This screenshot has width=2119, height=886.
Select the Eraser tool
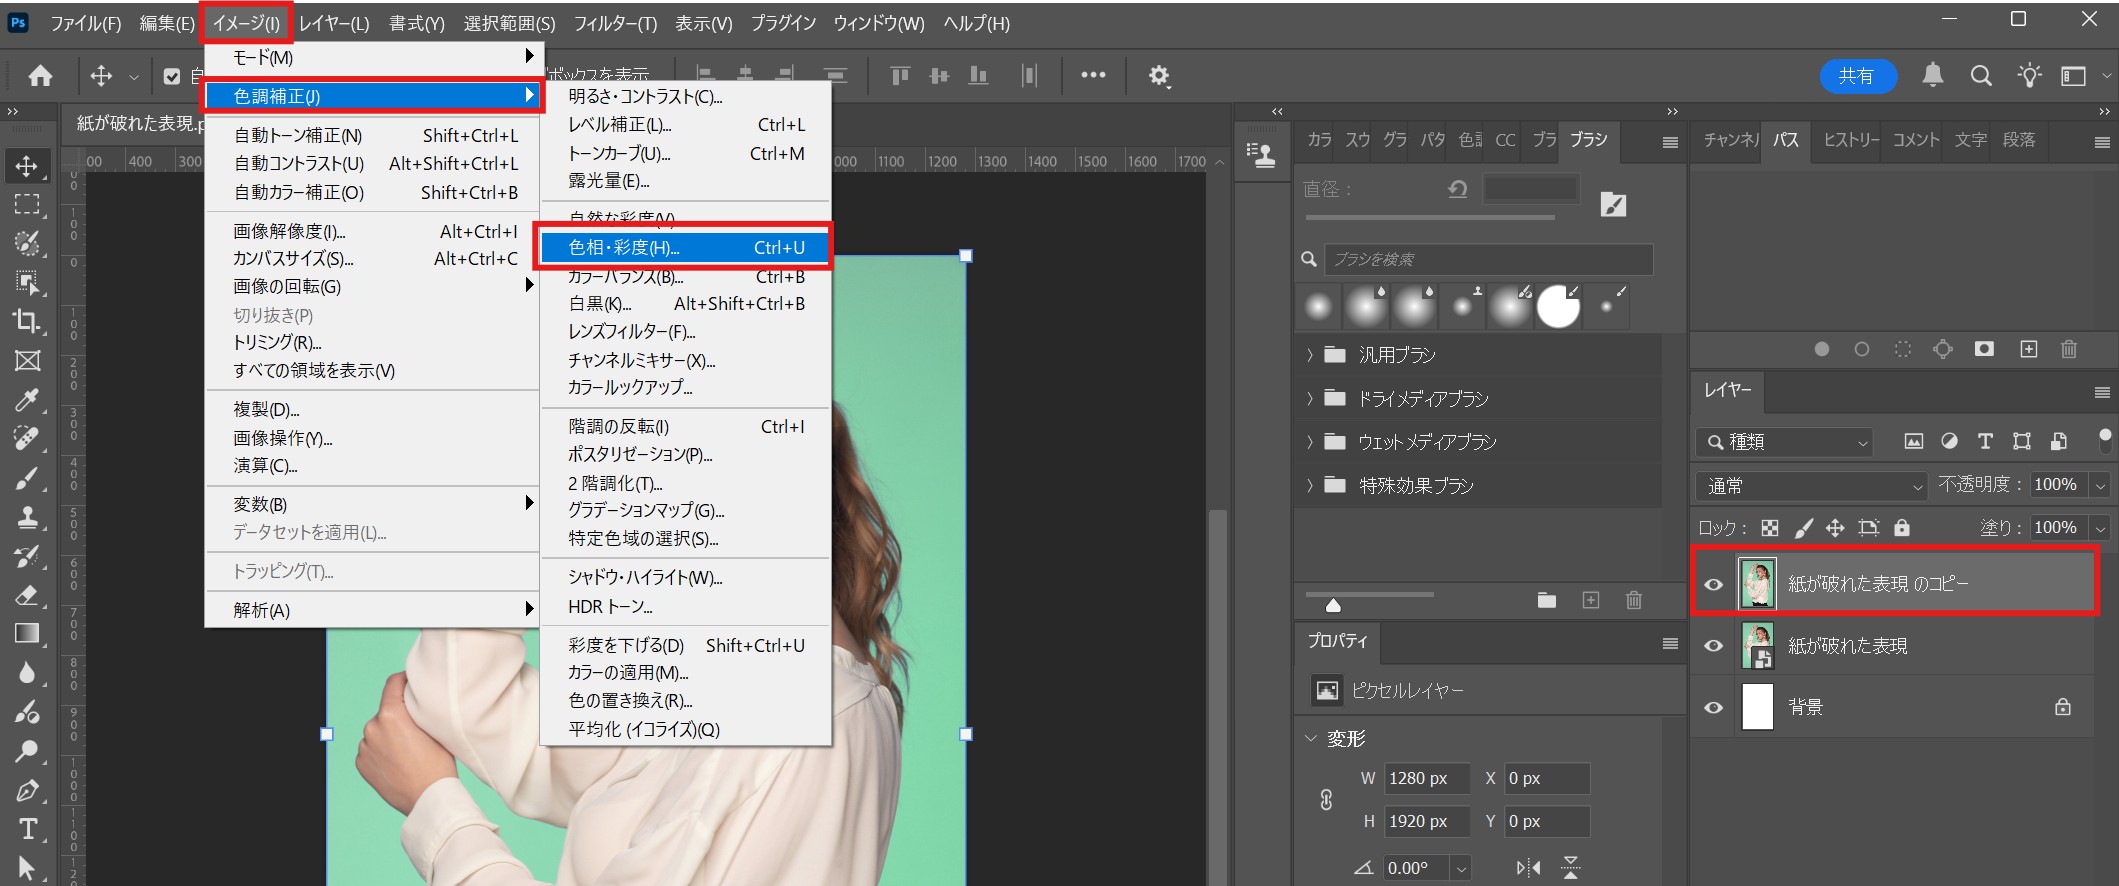(x=27, y=595)
